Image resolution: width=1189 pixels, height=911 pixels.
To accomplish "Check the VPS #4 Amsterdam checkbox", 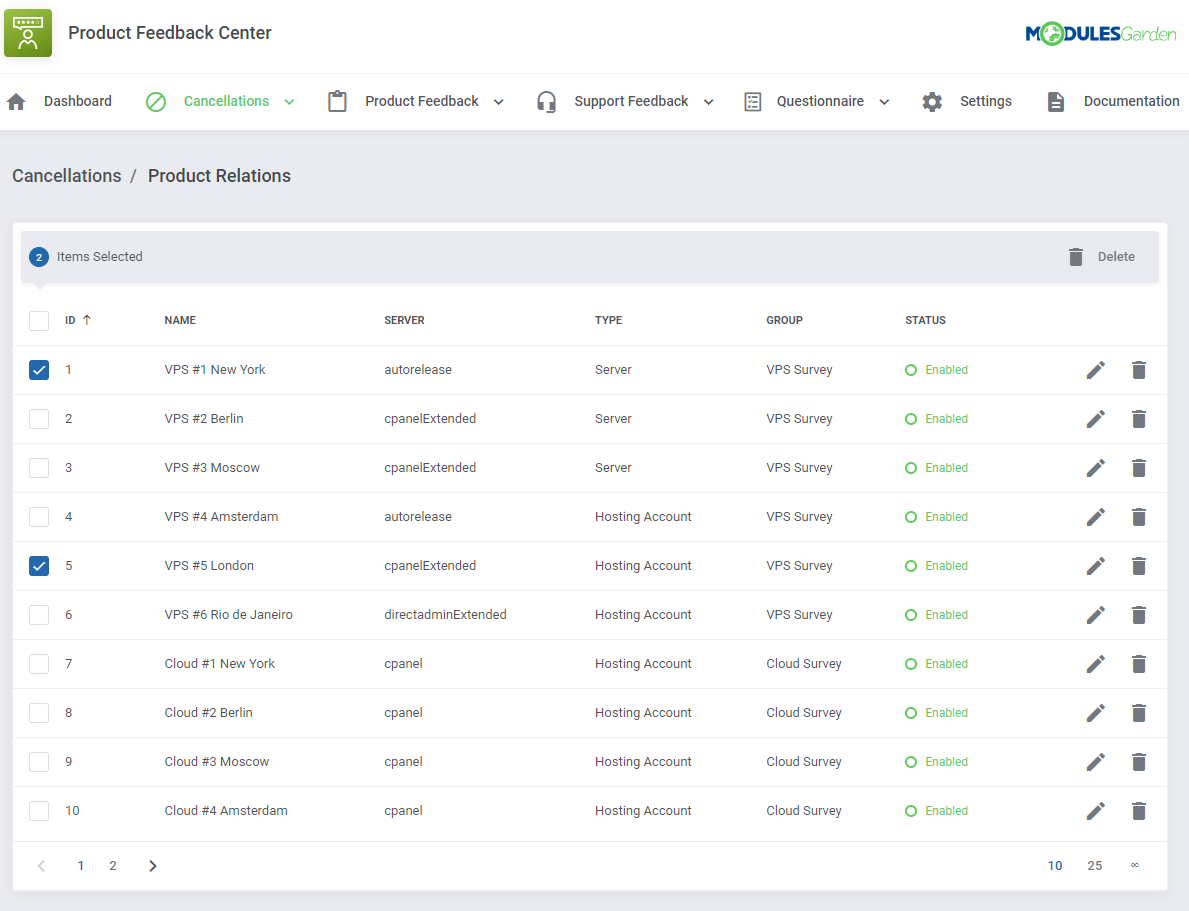I will pos(39,517).
